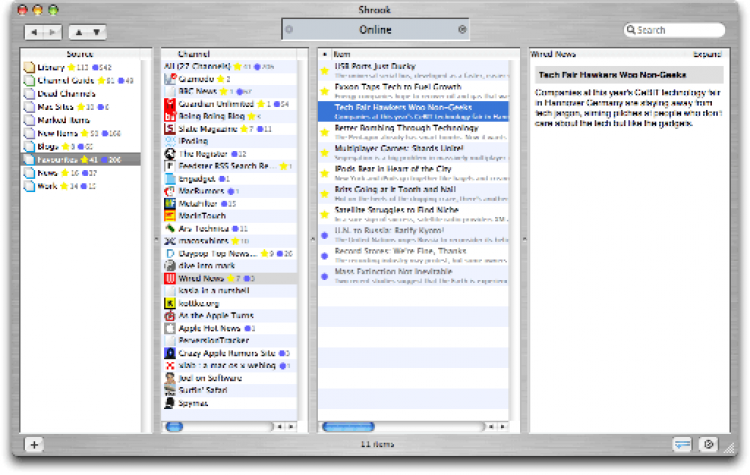
Task: Click the dot status column header
Action: click(325, 54)
